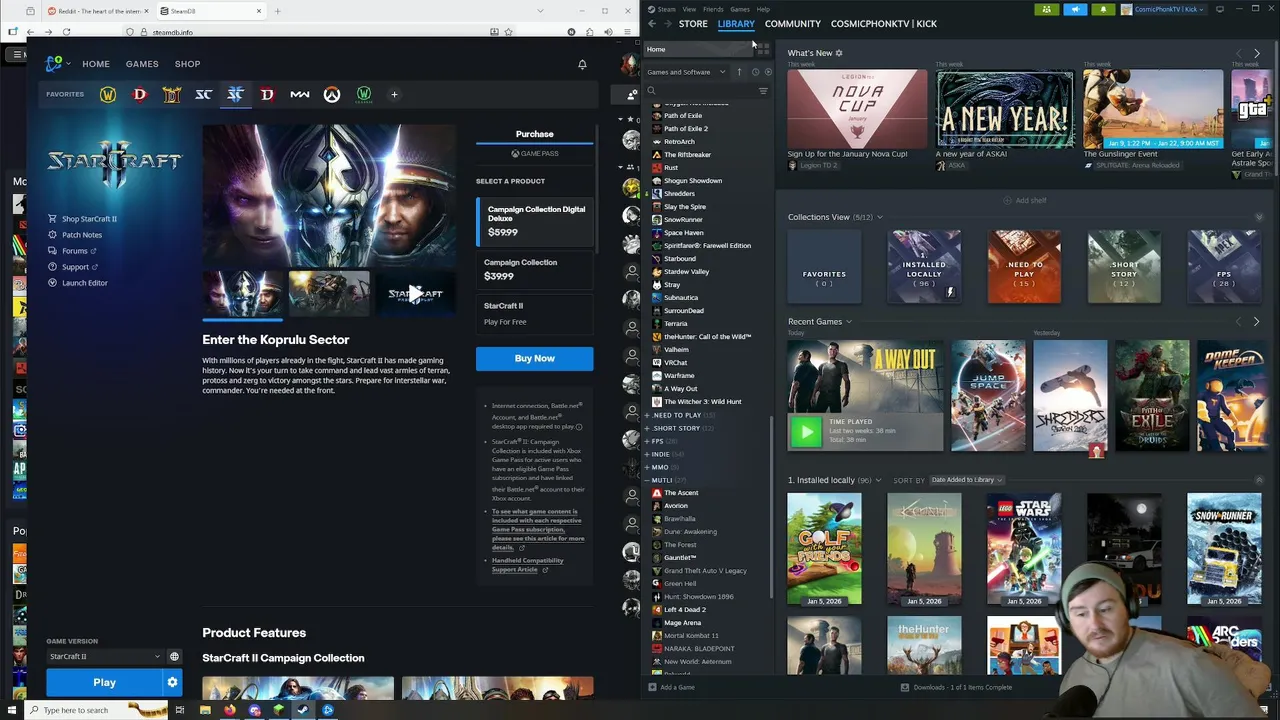Open StarCraft II game version dropdown
Viewport: 1280px width, 720px height.
pyautogui.click(x=104, y=657)
